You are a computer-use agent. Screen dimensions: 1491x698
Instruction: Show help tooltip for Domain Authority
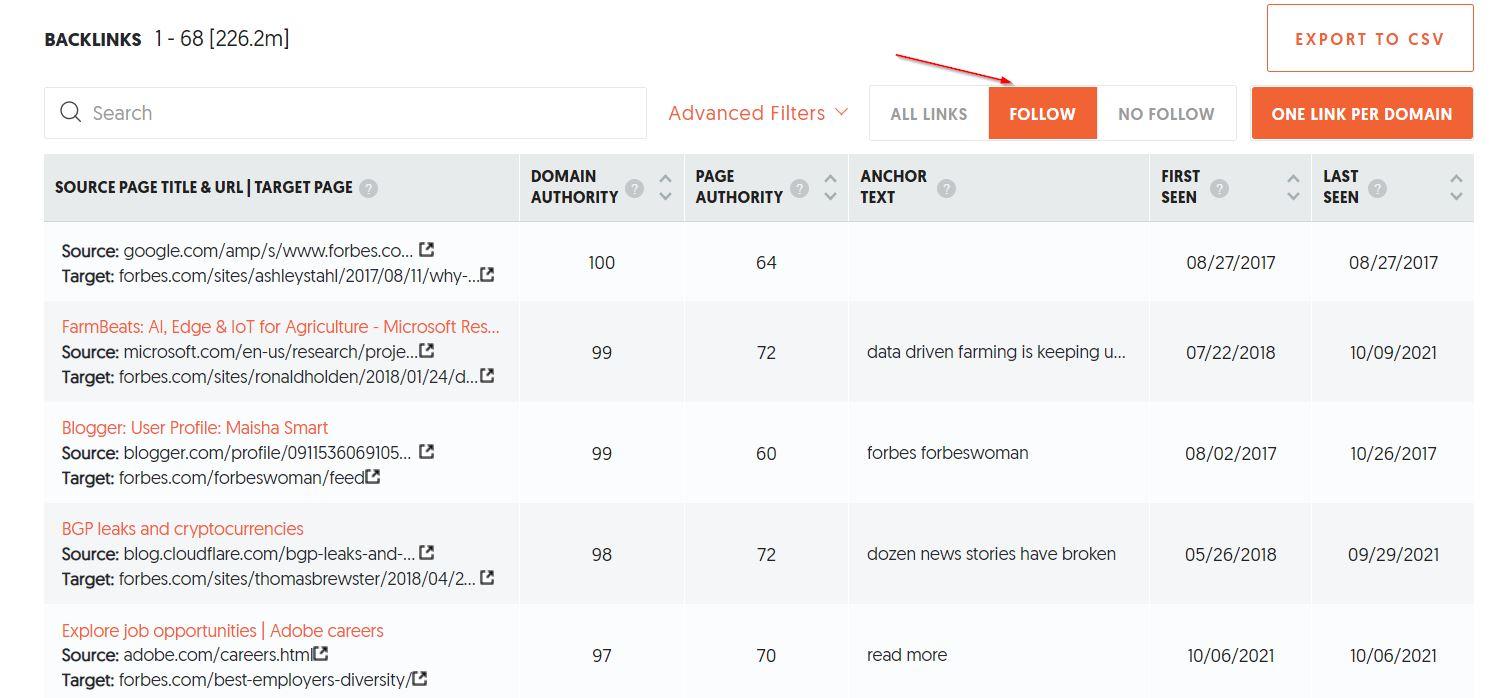(634, 188)
